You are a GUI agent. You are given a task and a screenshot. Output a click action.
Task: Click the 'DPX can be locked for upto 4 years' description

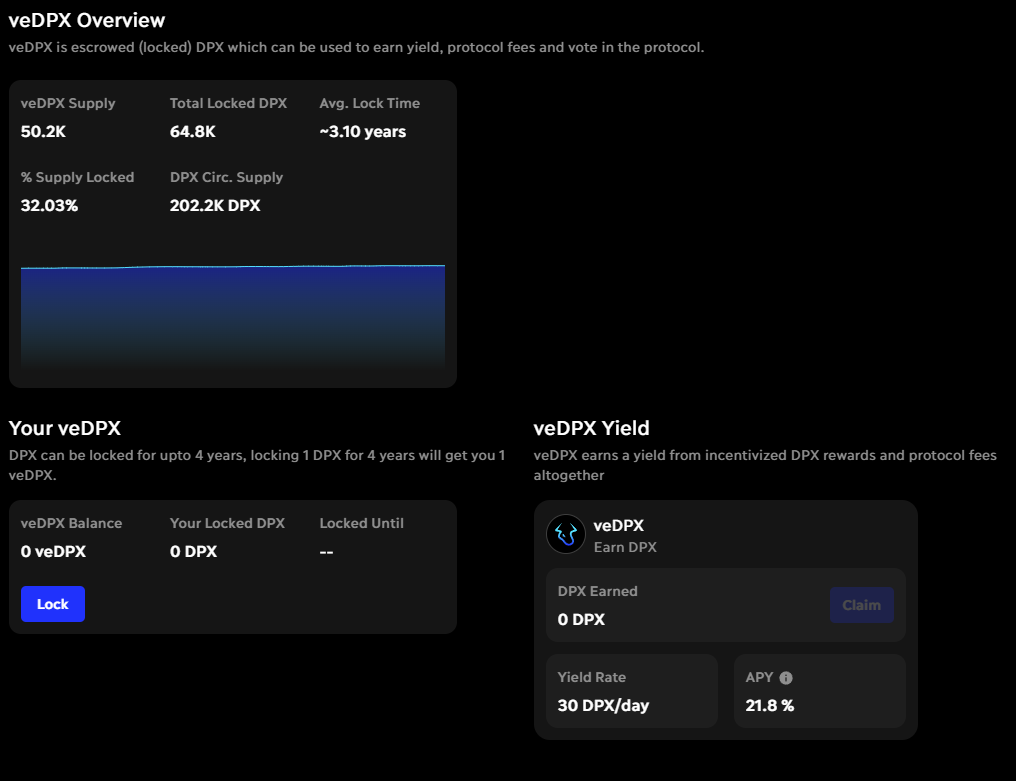(257, 465)
